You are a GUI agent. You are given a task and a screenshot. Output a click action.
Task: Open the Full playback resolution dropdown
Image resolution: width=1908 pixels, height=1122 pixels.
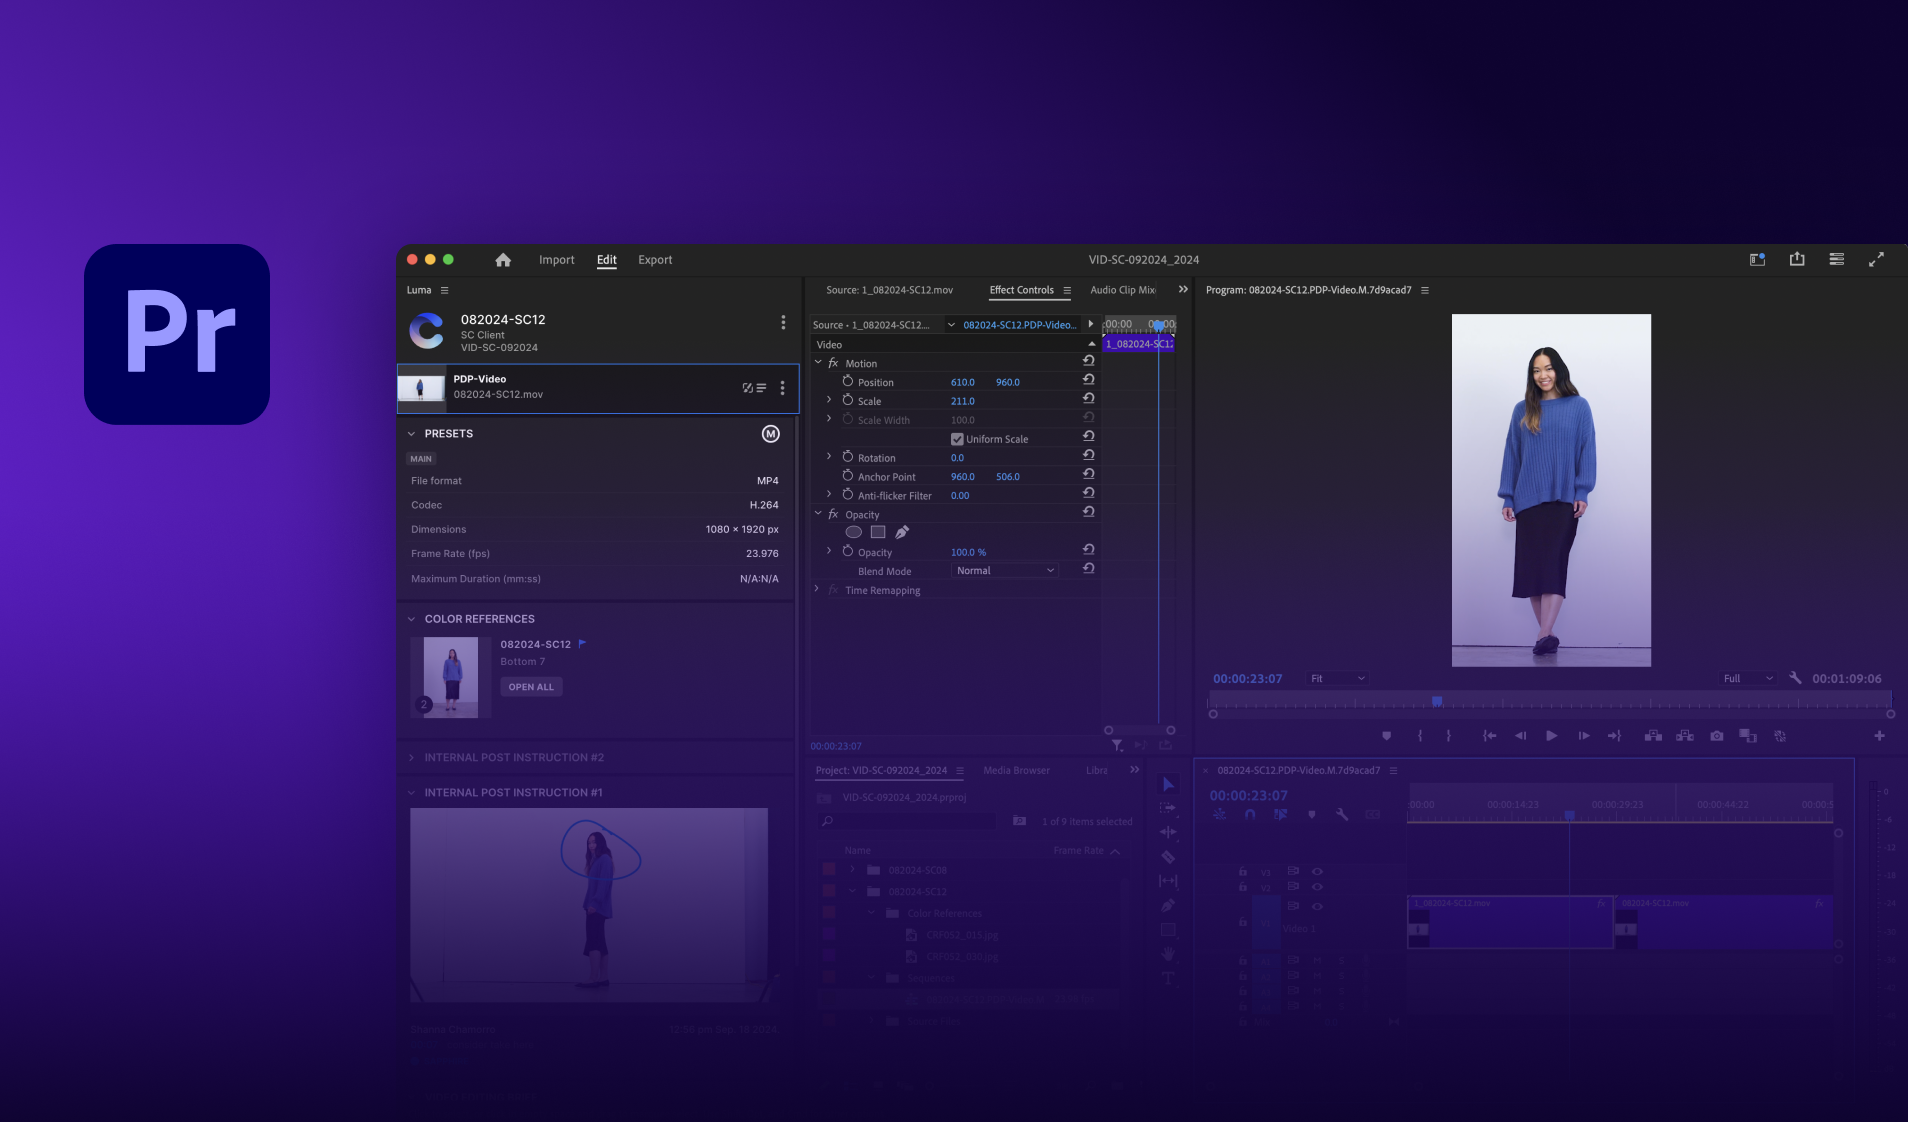coord(1747,679)
